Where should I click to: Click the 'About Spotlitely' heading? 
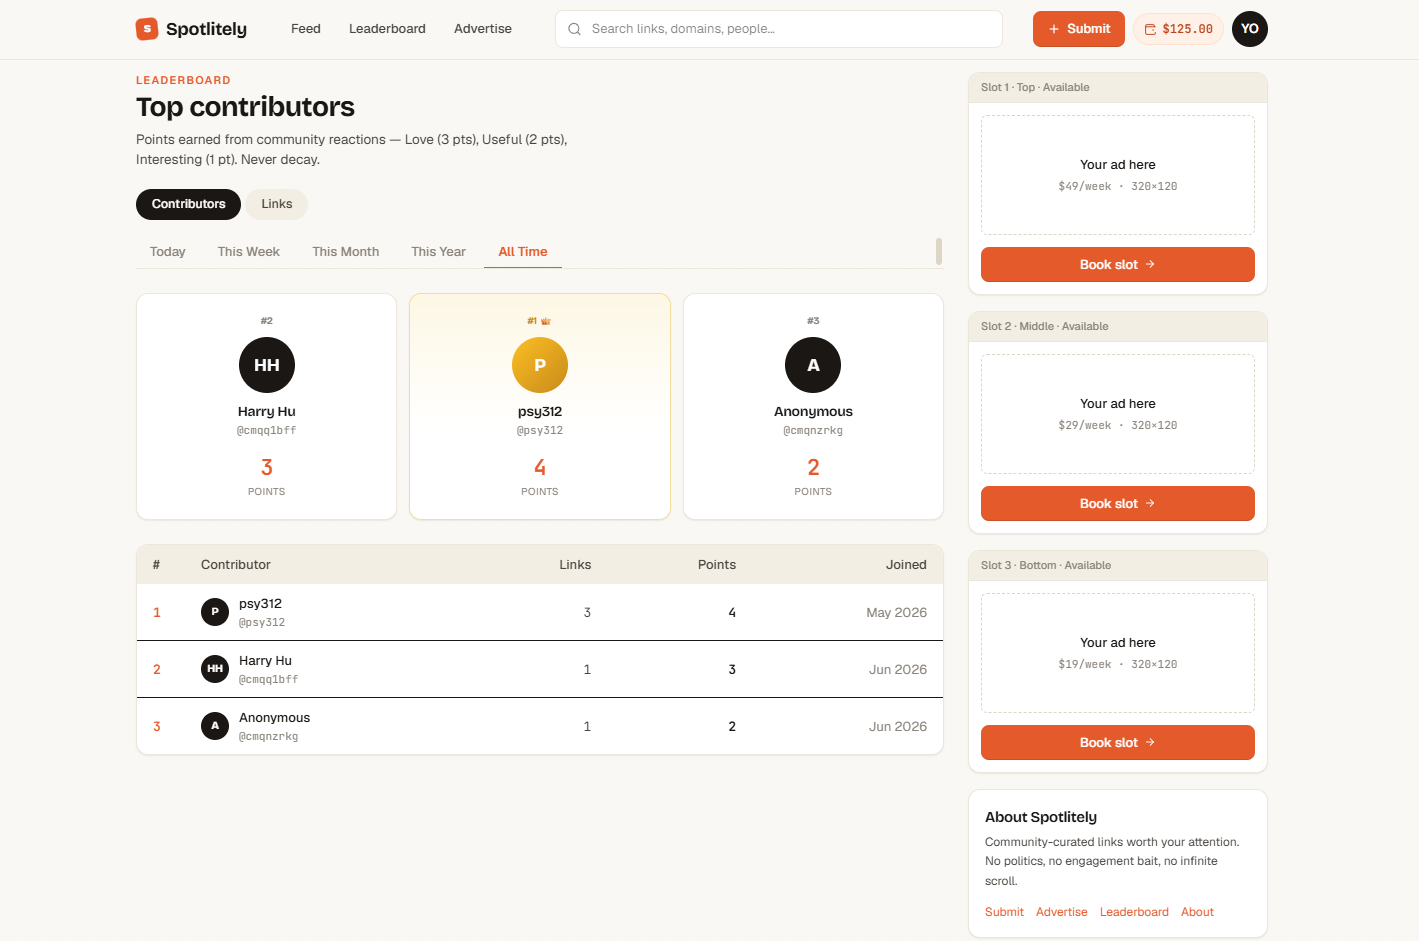pos(1041,817)
